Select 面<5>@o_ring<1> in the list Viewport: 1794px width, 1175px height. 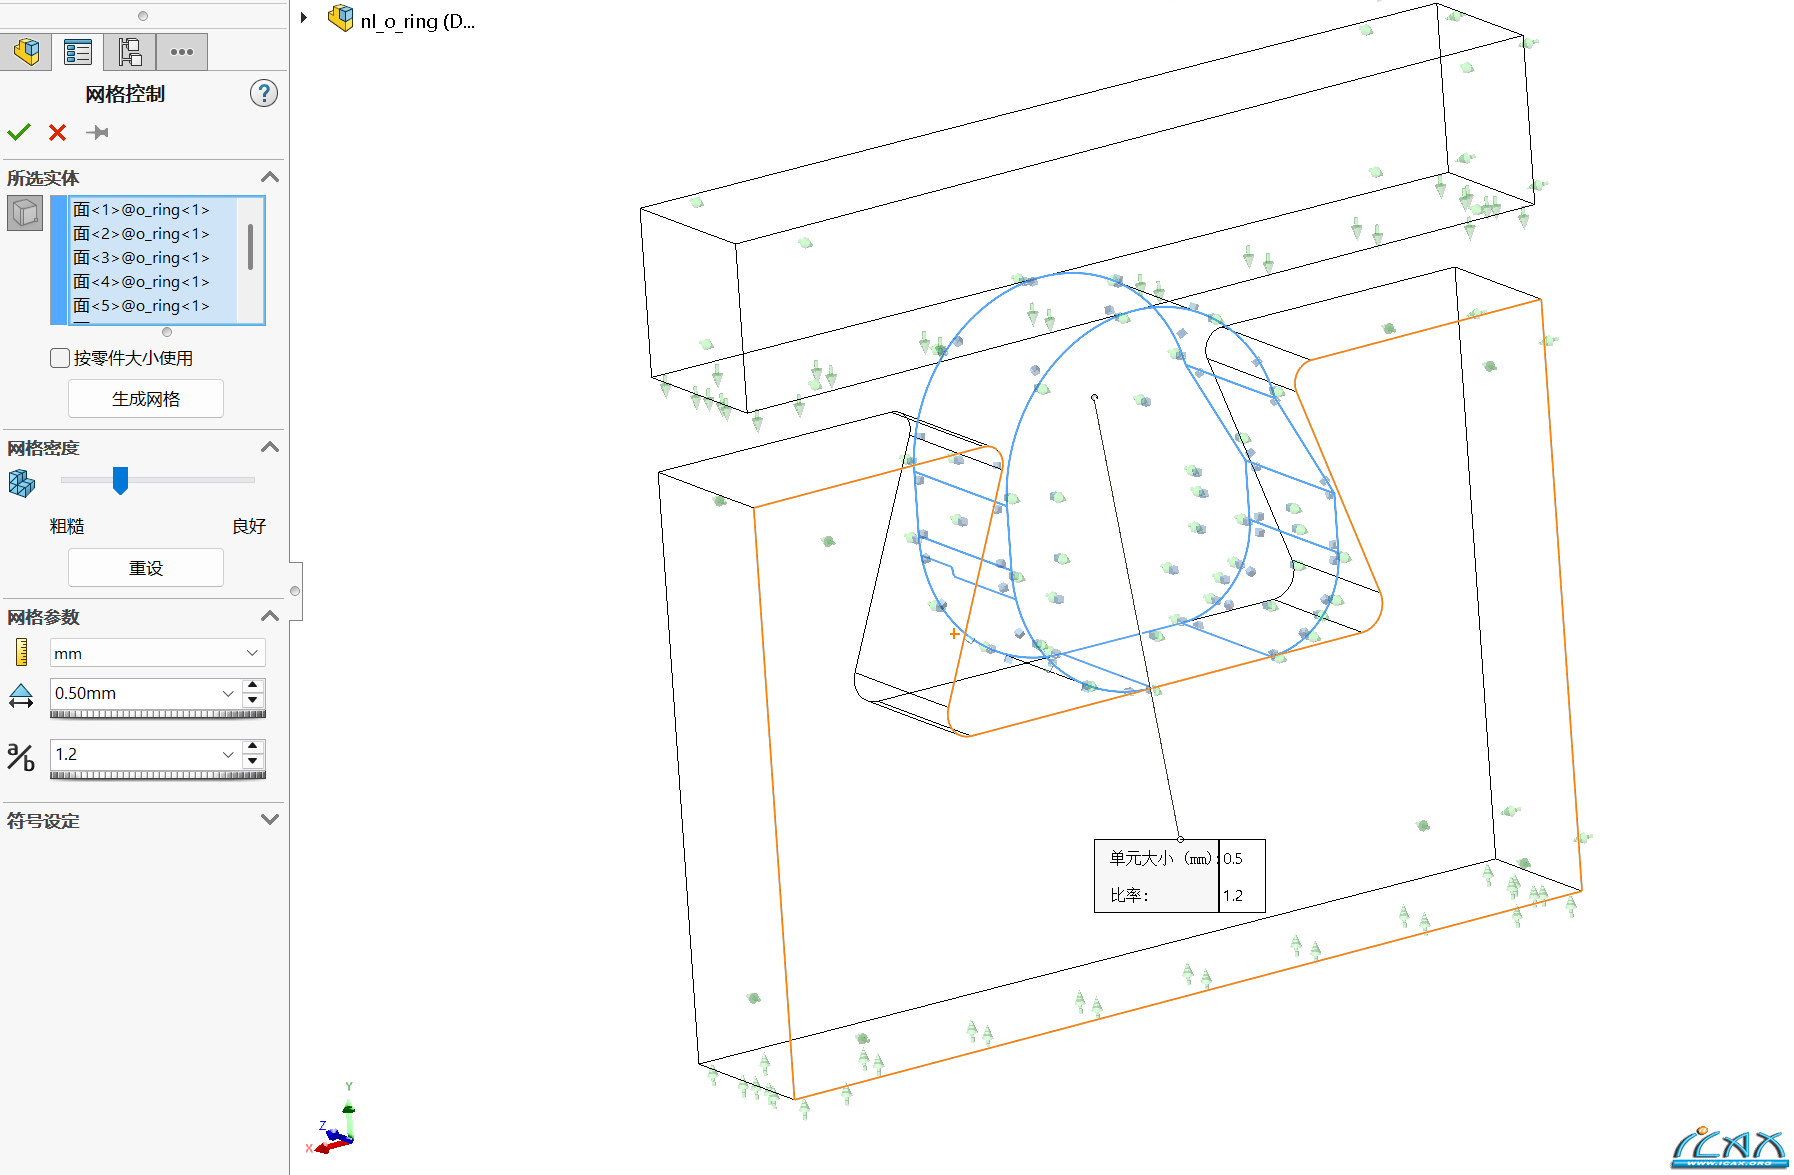[141, 306]
